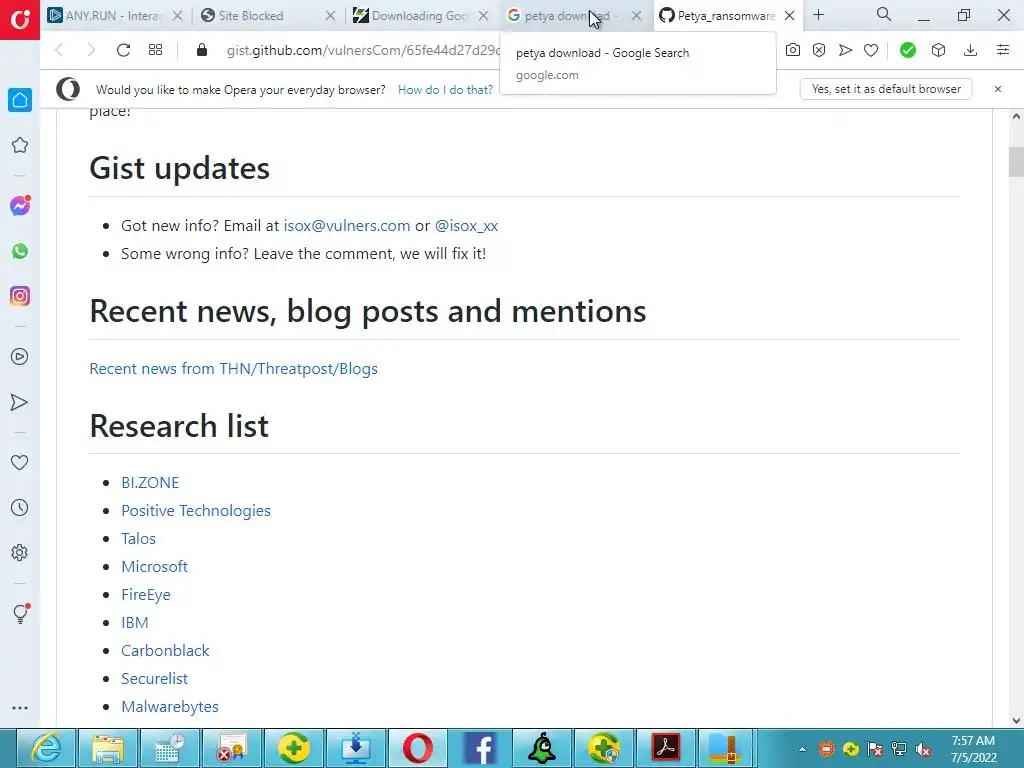1024x768 pixels.
Task: Click the site security padlock icon
Action: [202, 50]
